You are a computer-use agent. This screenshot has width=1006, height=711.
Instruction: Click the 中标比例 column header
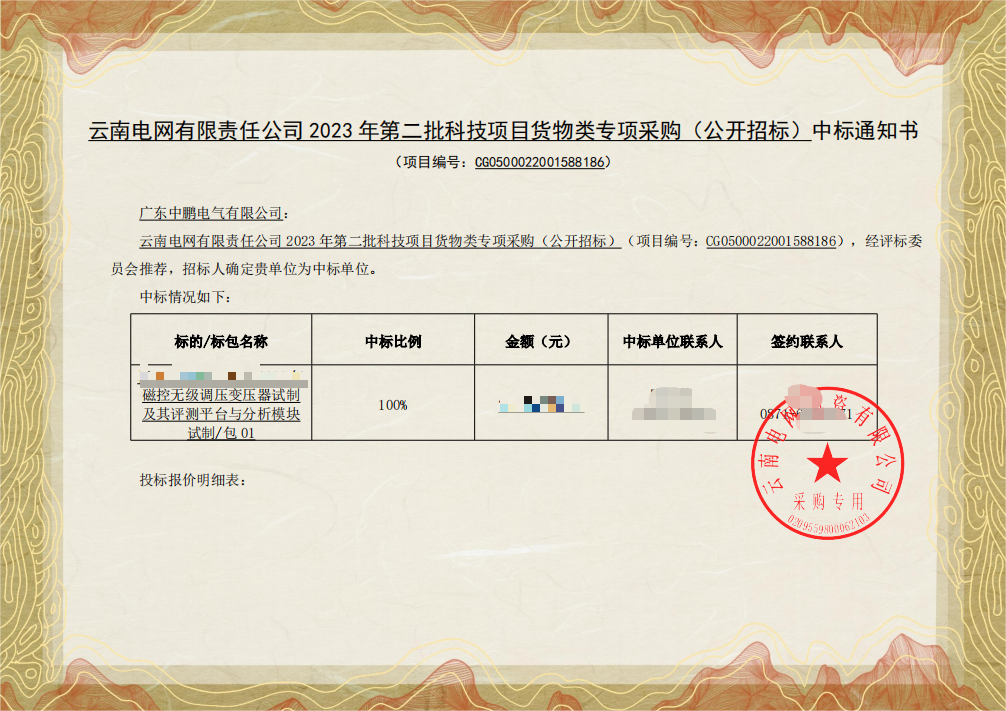pos(393,341)
